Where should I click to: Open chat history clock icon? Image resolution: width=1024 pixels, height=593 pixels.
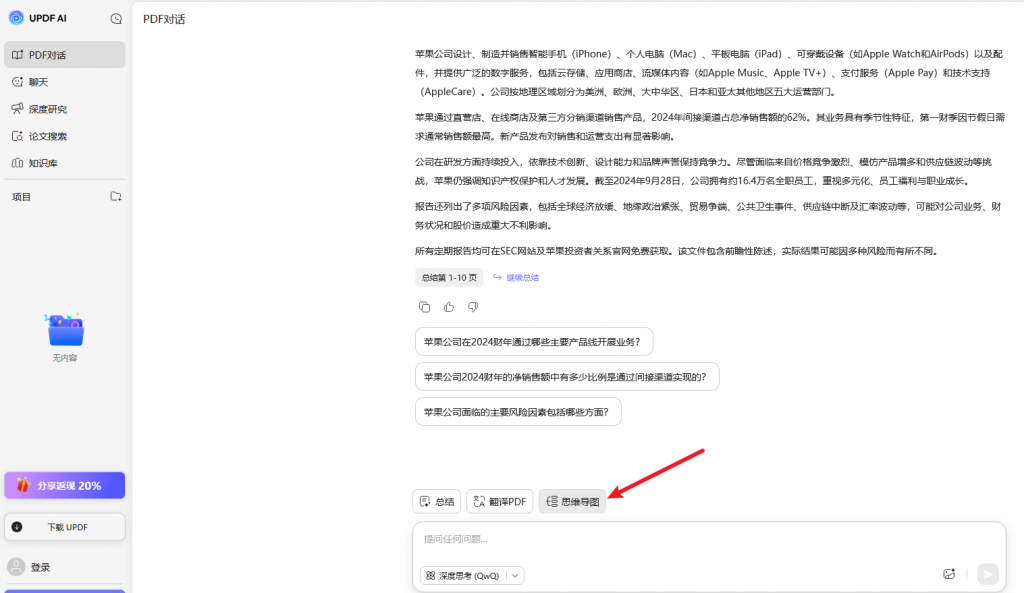[x=116, y=18]
